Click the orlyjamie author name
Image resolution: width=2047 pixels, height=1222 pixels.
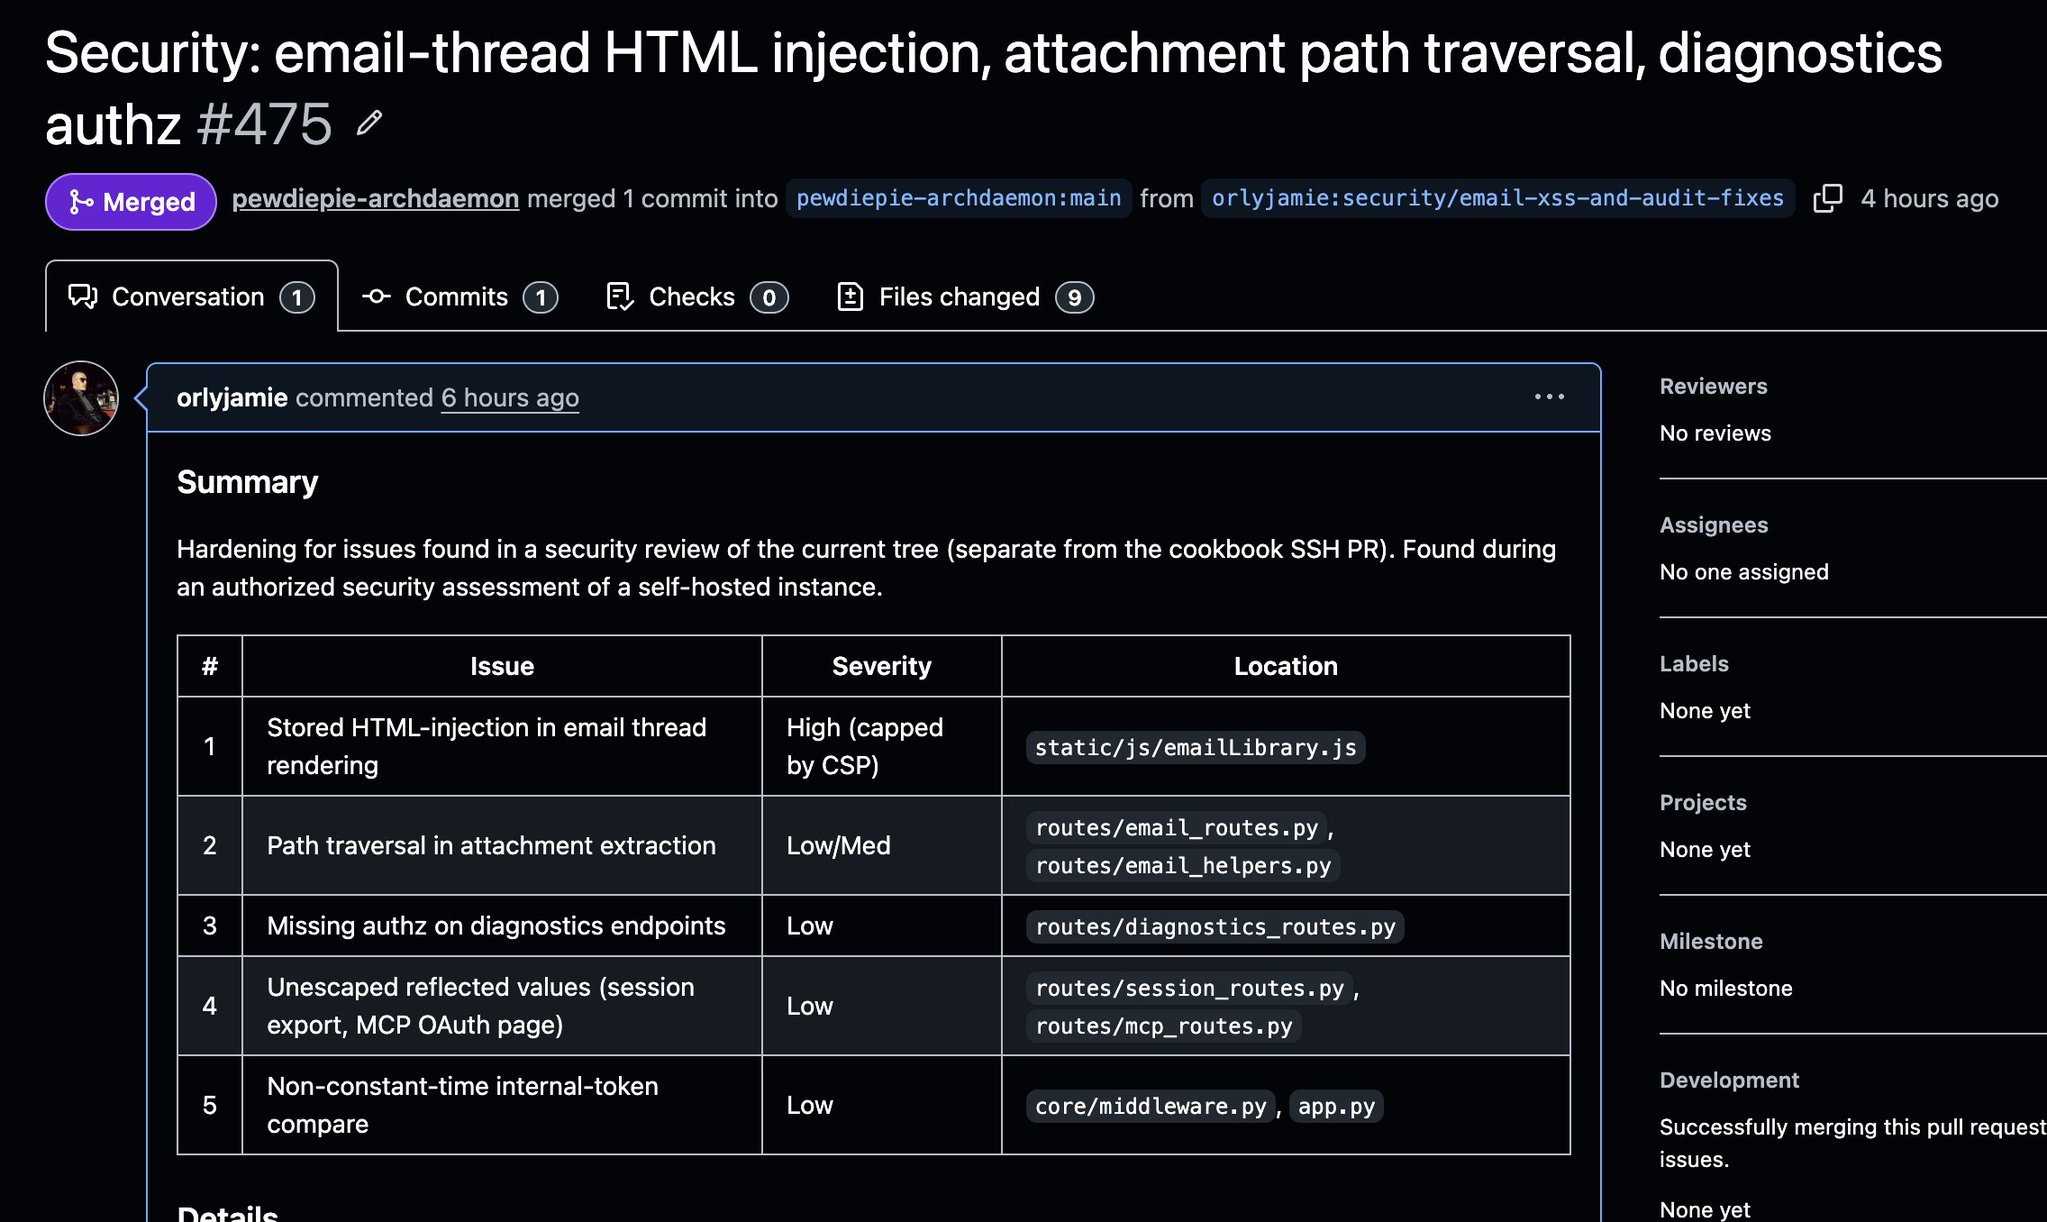[232, 397]
